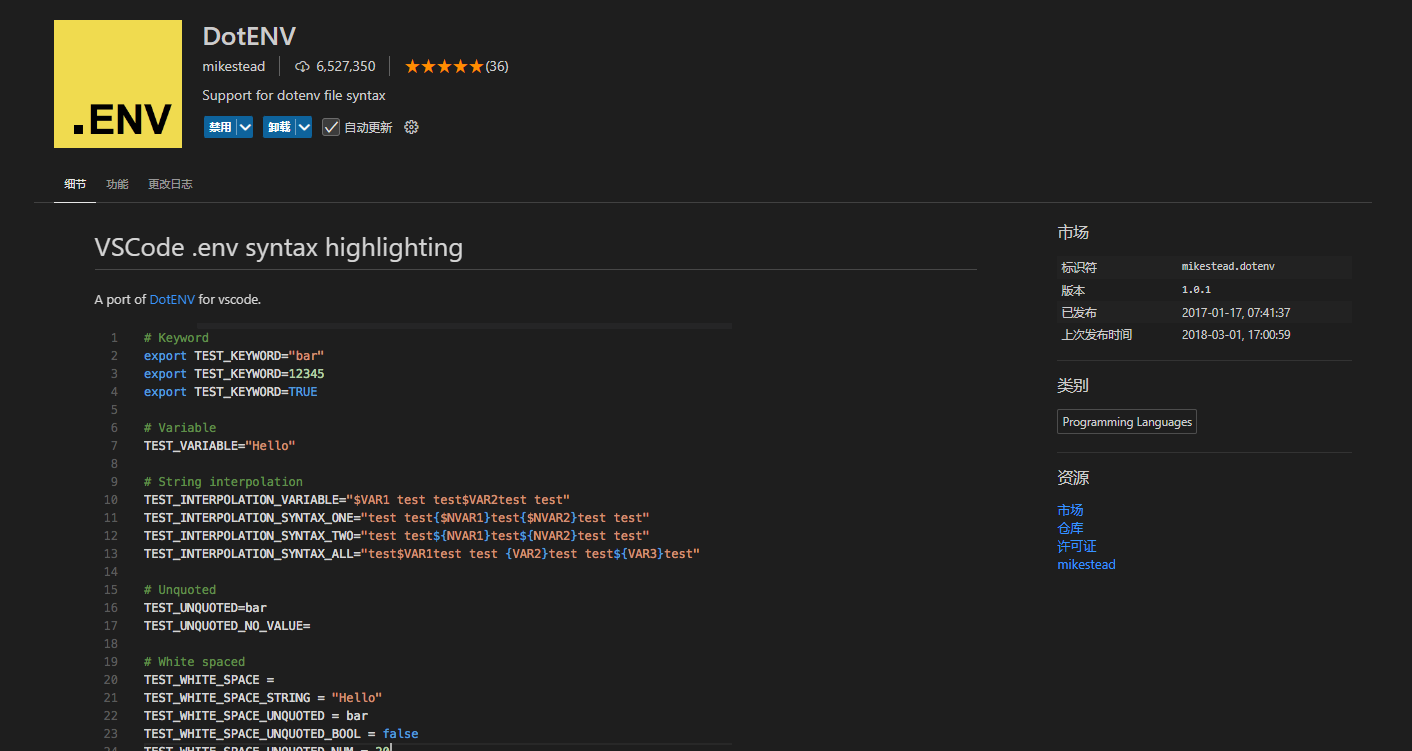Screen dimensions: 1412x751
Task: Click the DotENV extension logo
Action: (118, 84)
